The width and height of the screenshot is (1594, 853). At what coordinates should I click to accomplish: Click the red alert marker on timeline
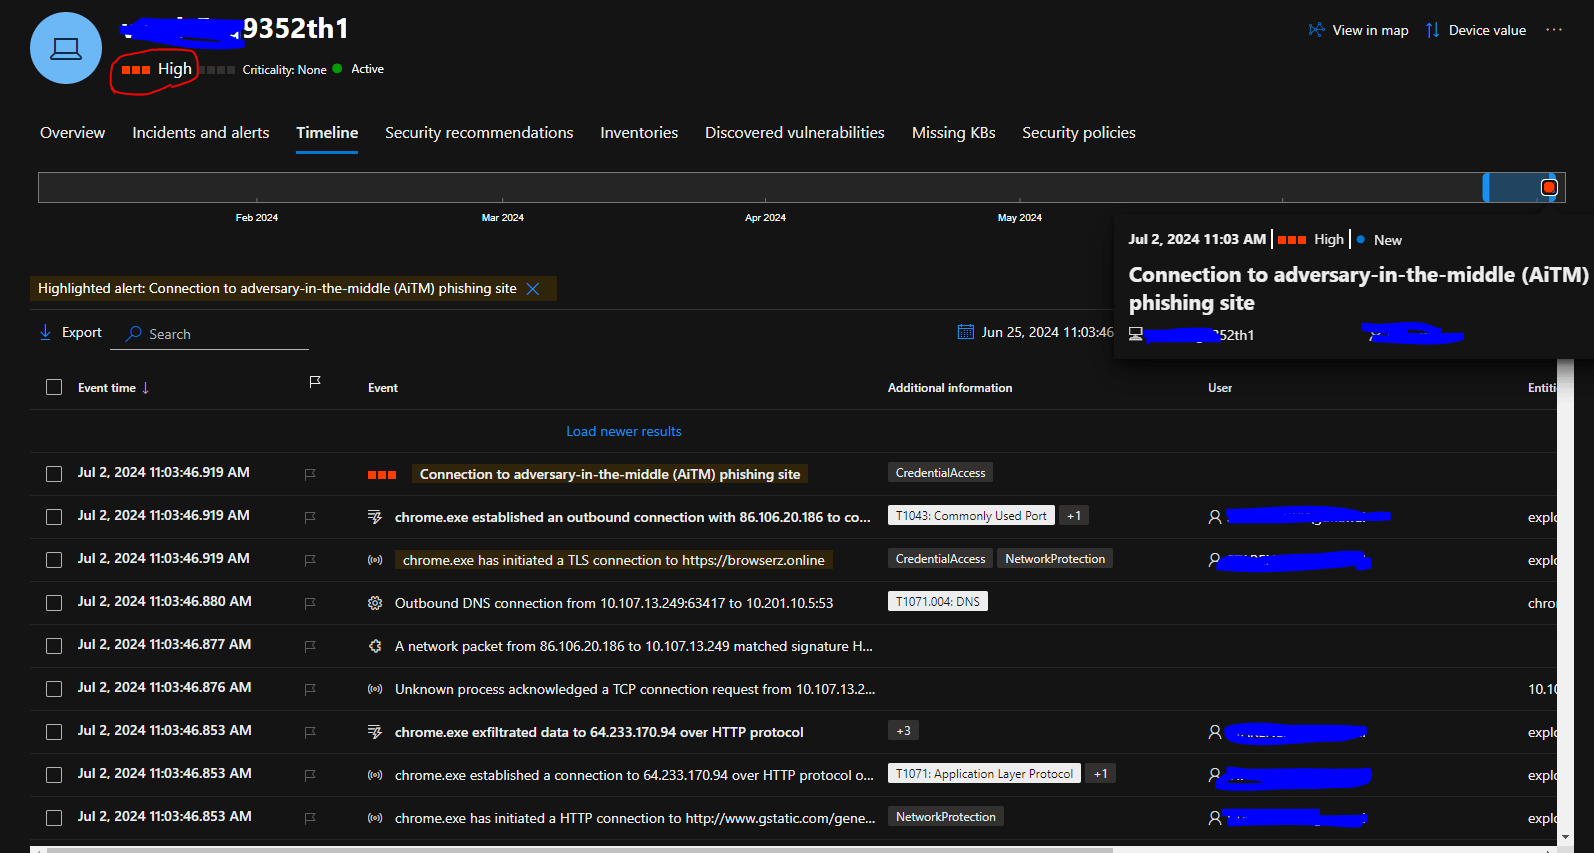pyautogui.click(x=1549, y=187)
